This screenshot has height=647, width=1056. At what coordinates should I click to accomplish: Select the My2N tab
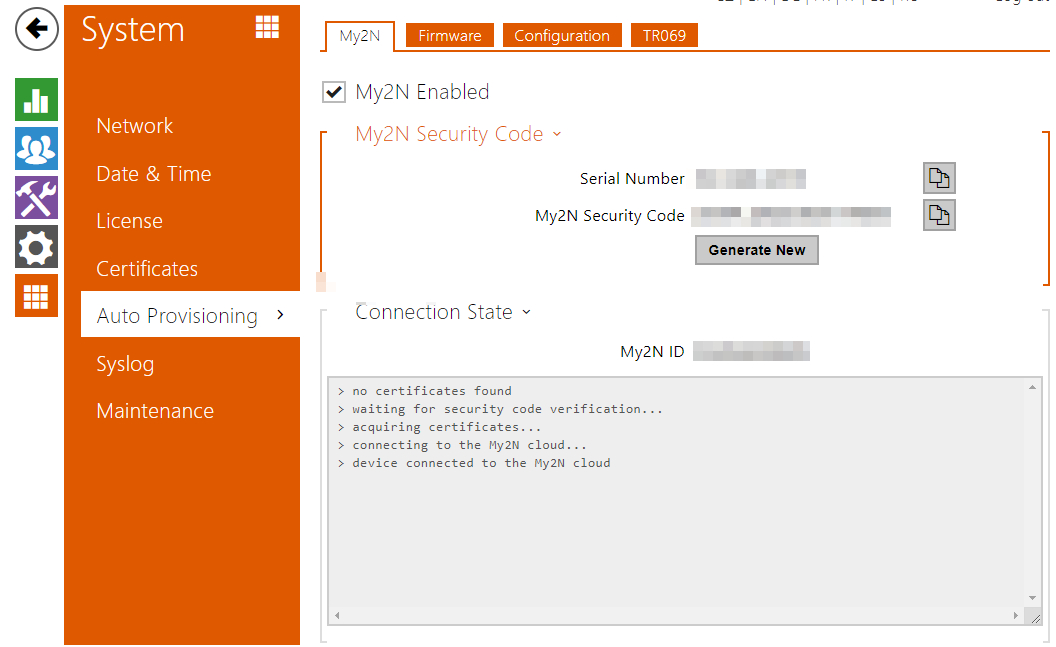pos(359,33)
